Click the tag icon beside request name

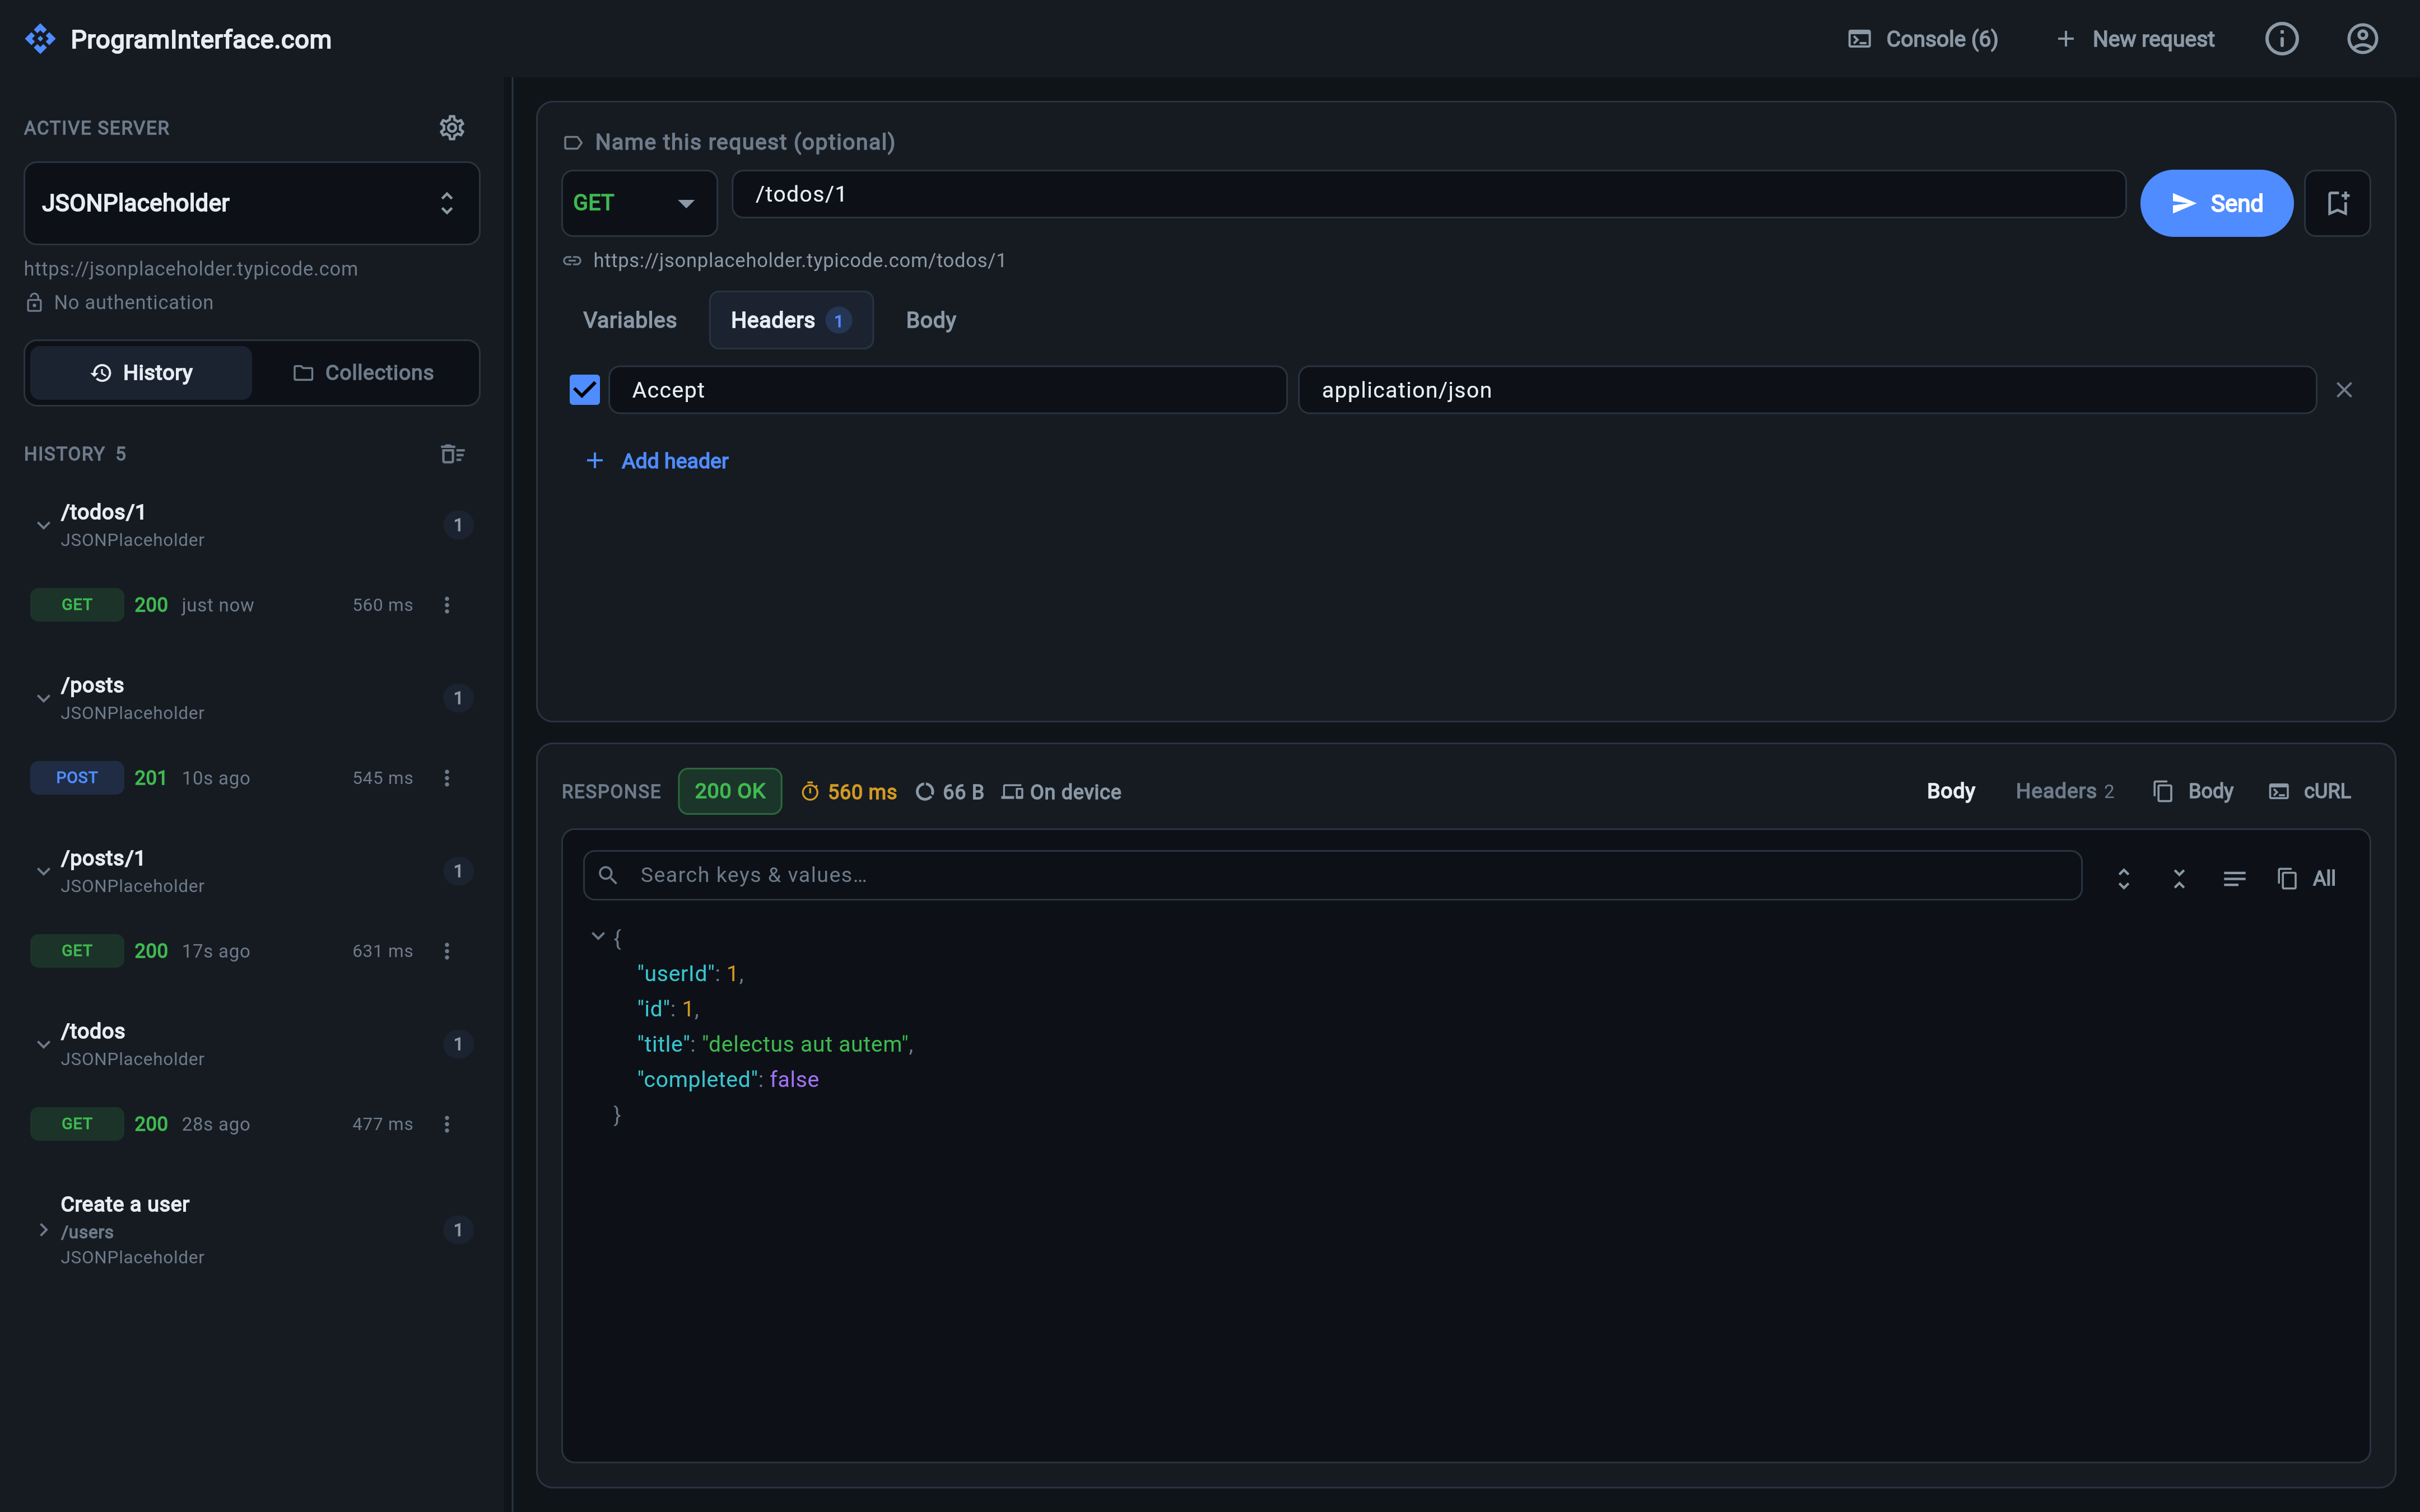pyautogui.click(x=573, y=143)
